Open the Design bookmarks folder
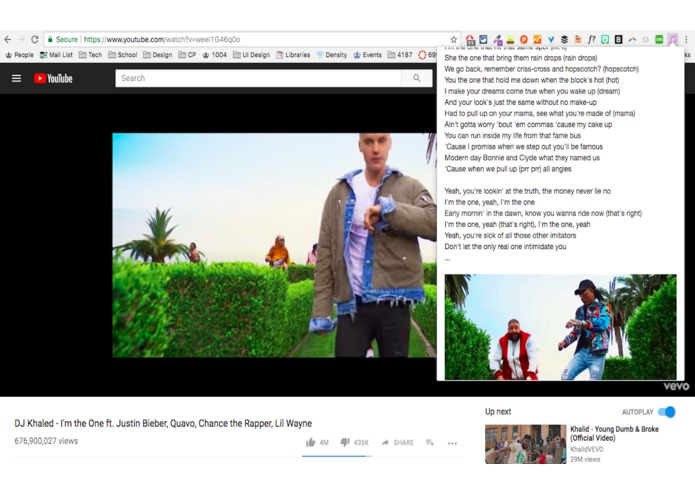The width and height of the screenshot is (695, 494). 158,55
